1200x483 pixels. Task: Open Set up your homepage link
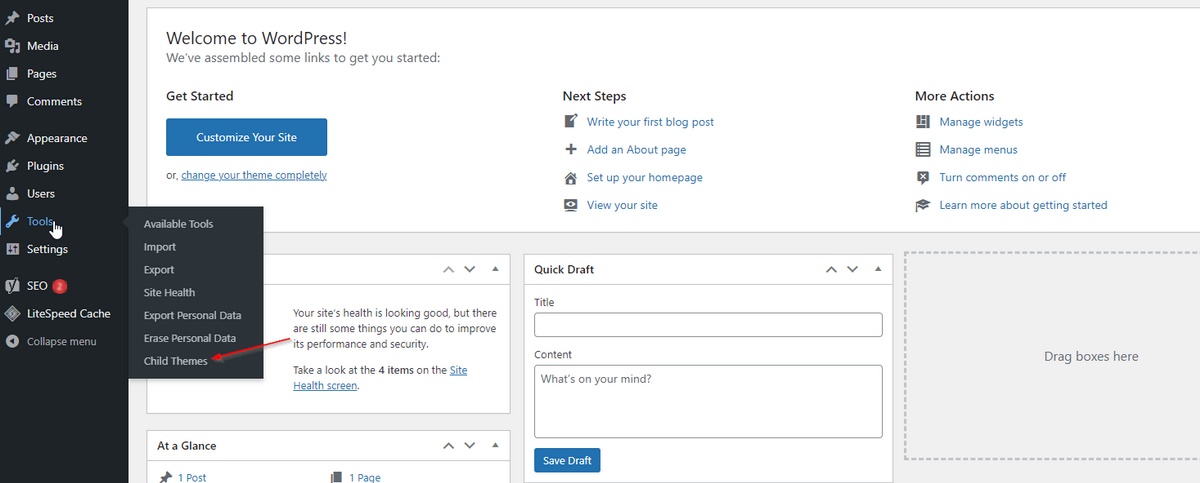click(x=645, y=177)
